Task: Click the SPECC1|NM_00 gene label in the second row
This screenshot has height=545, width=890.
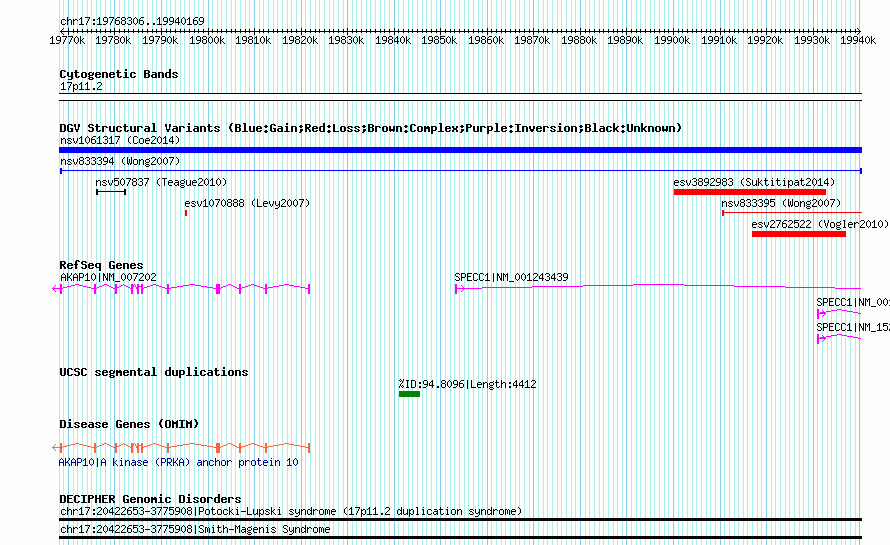Action: [853, 303]
